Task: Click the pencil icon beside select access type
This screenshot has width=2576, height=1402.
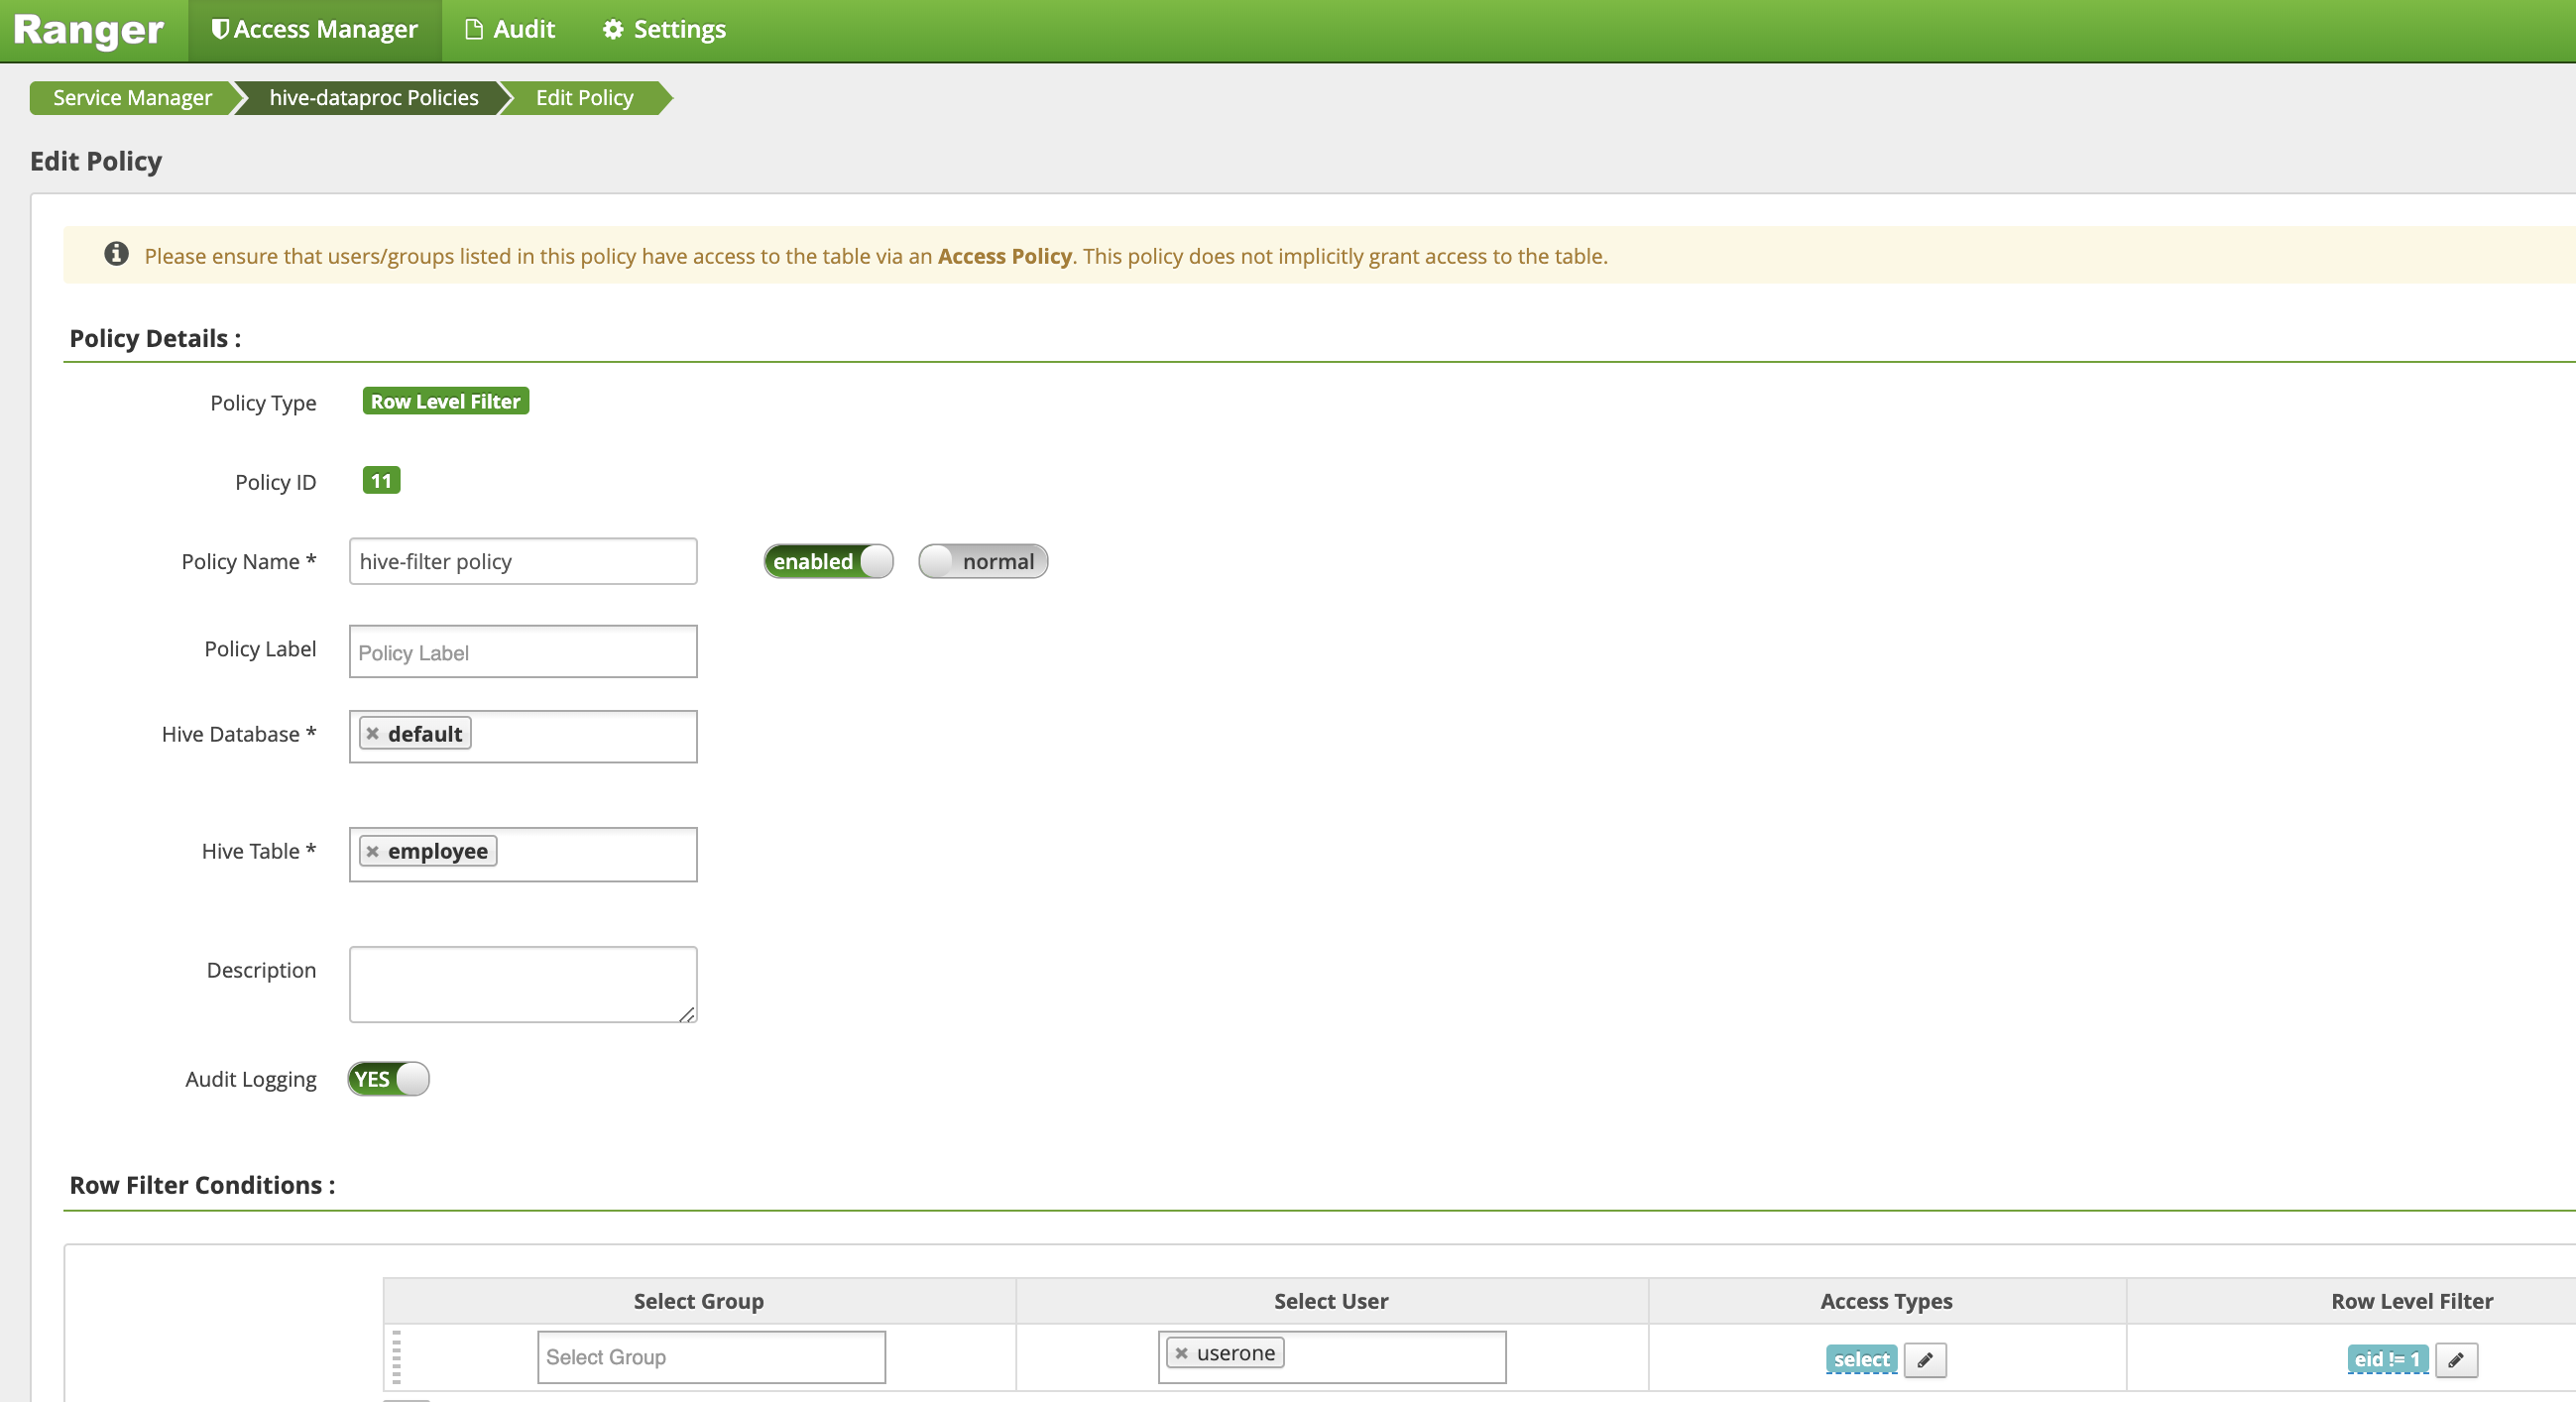Action: [x=1924, y=1359]
